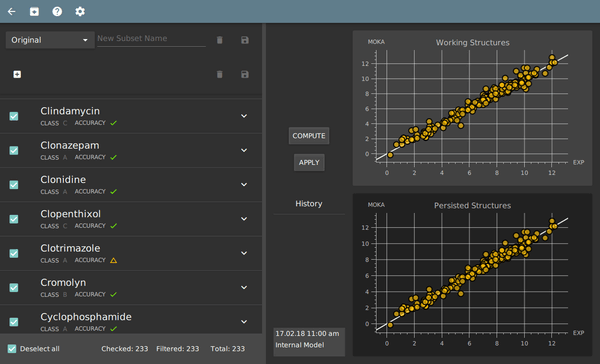Expand the Clotrimazole row

[x=244, y=253]
